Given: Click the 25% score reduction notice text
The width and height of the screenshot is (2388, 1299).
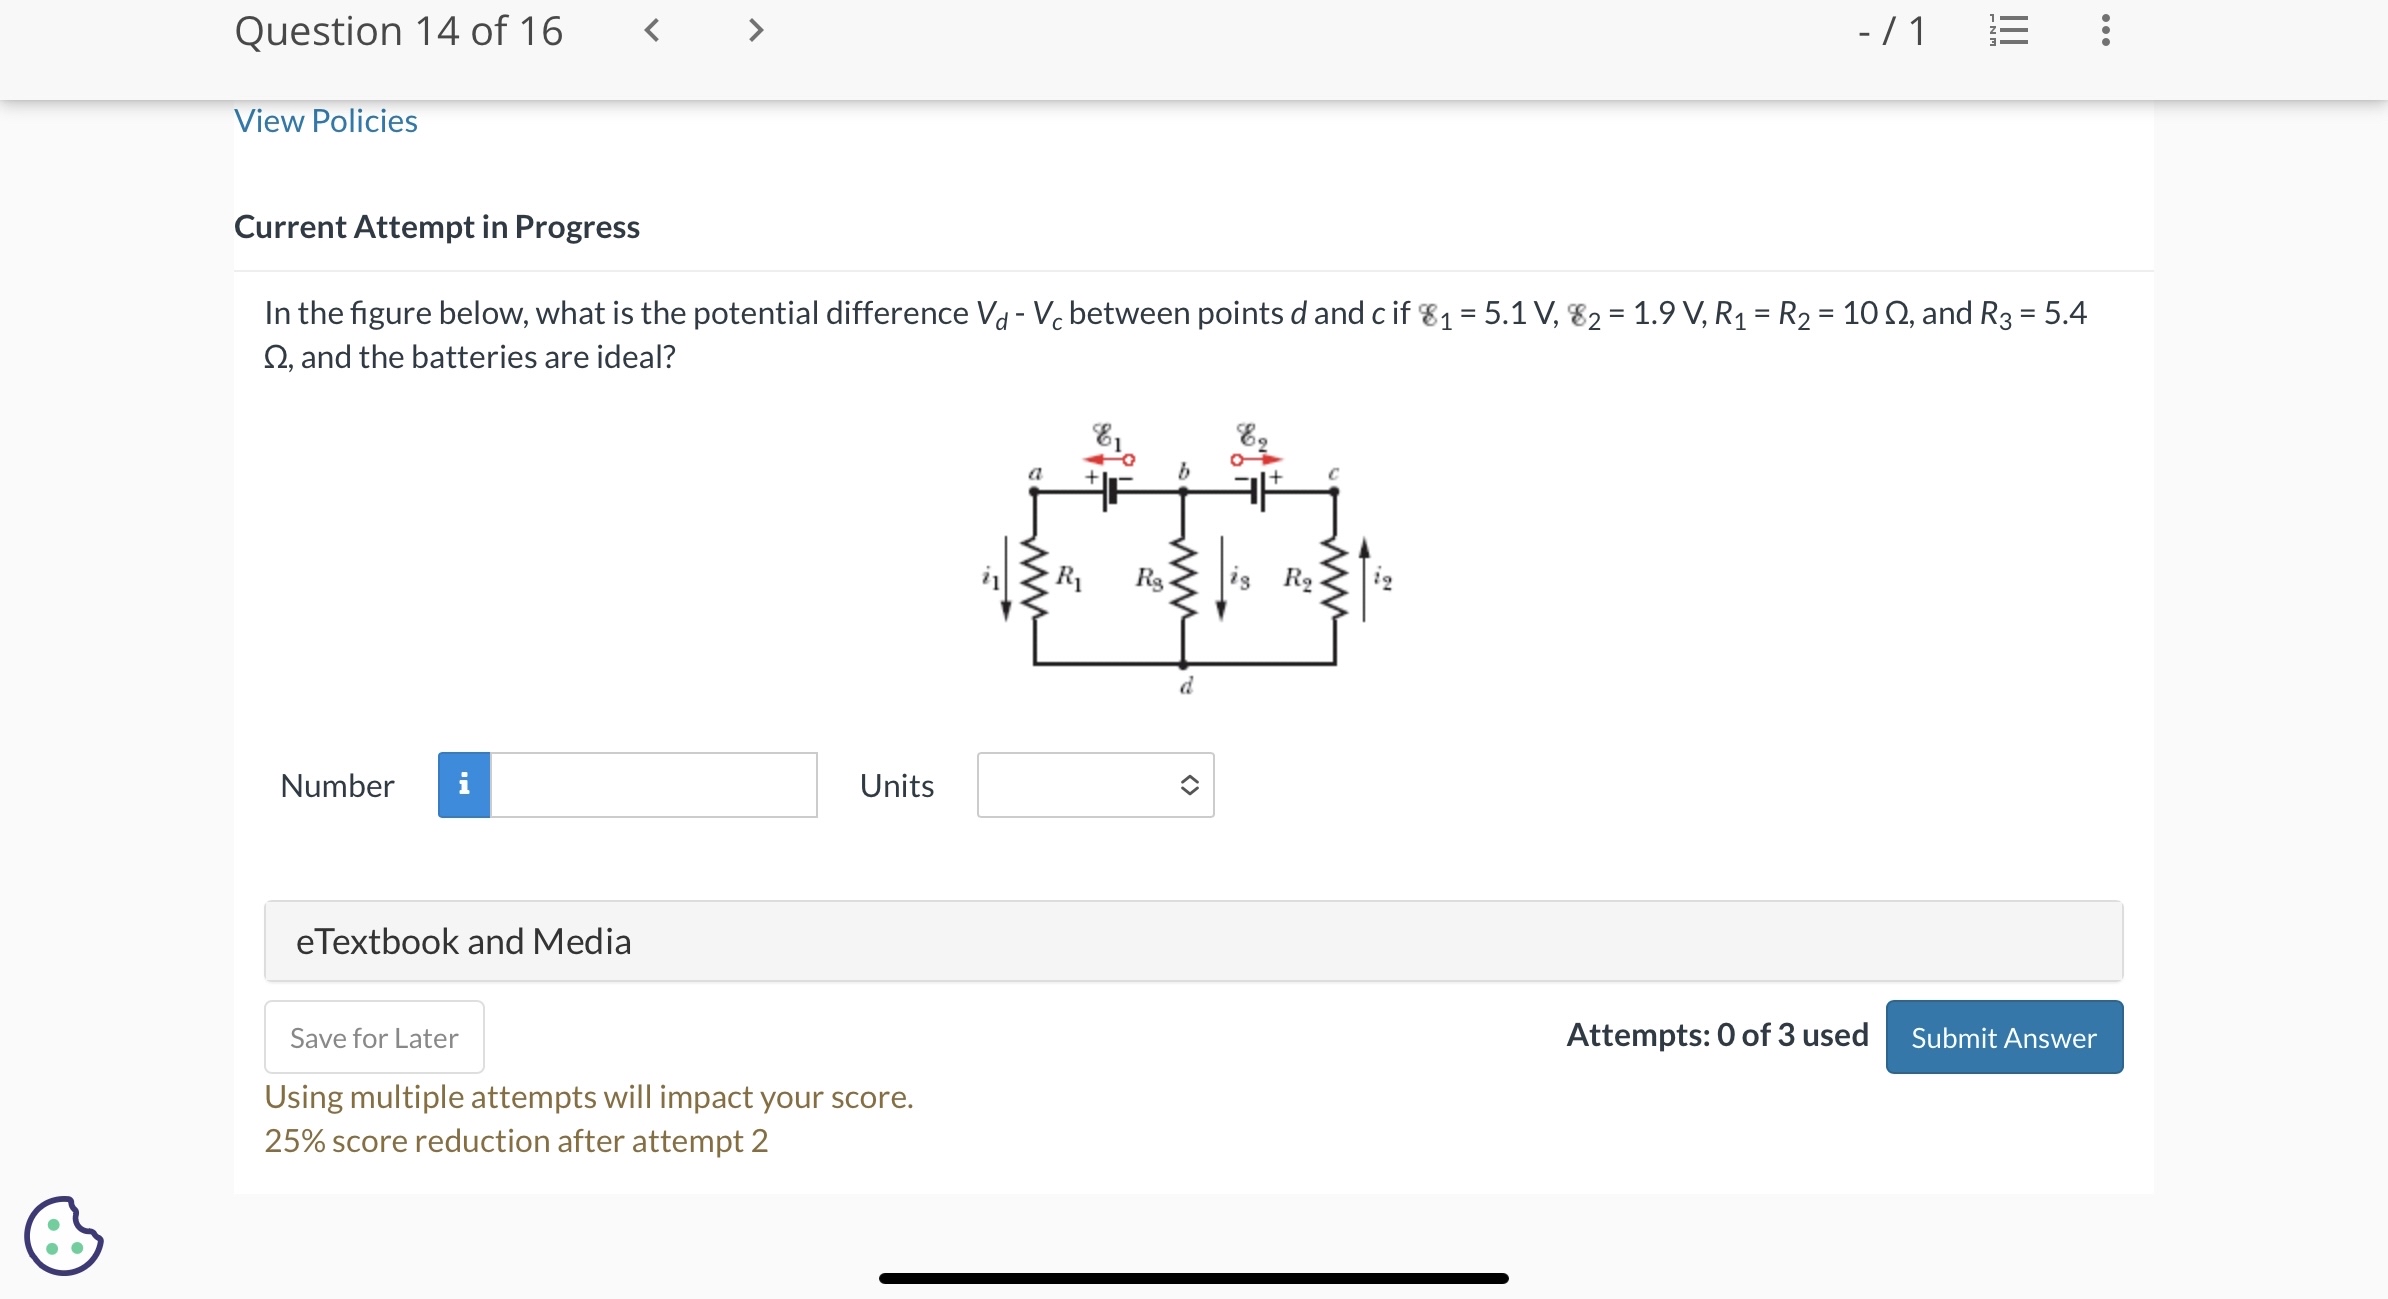Looking at the screenshot, I should pos(516,1141).
